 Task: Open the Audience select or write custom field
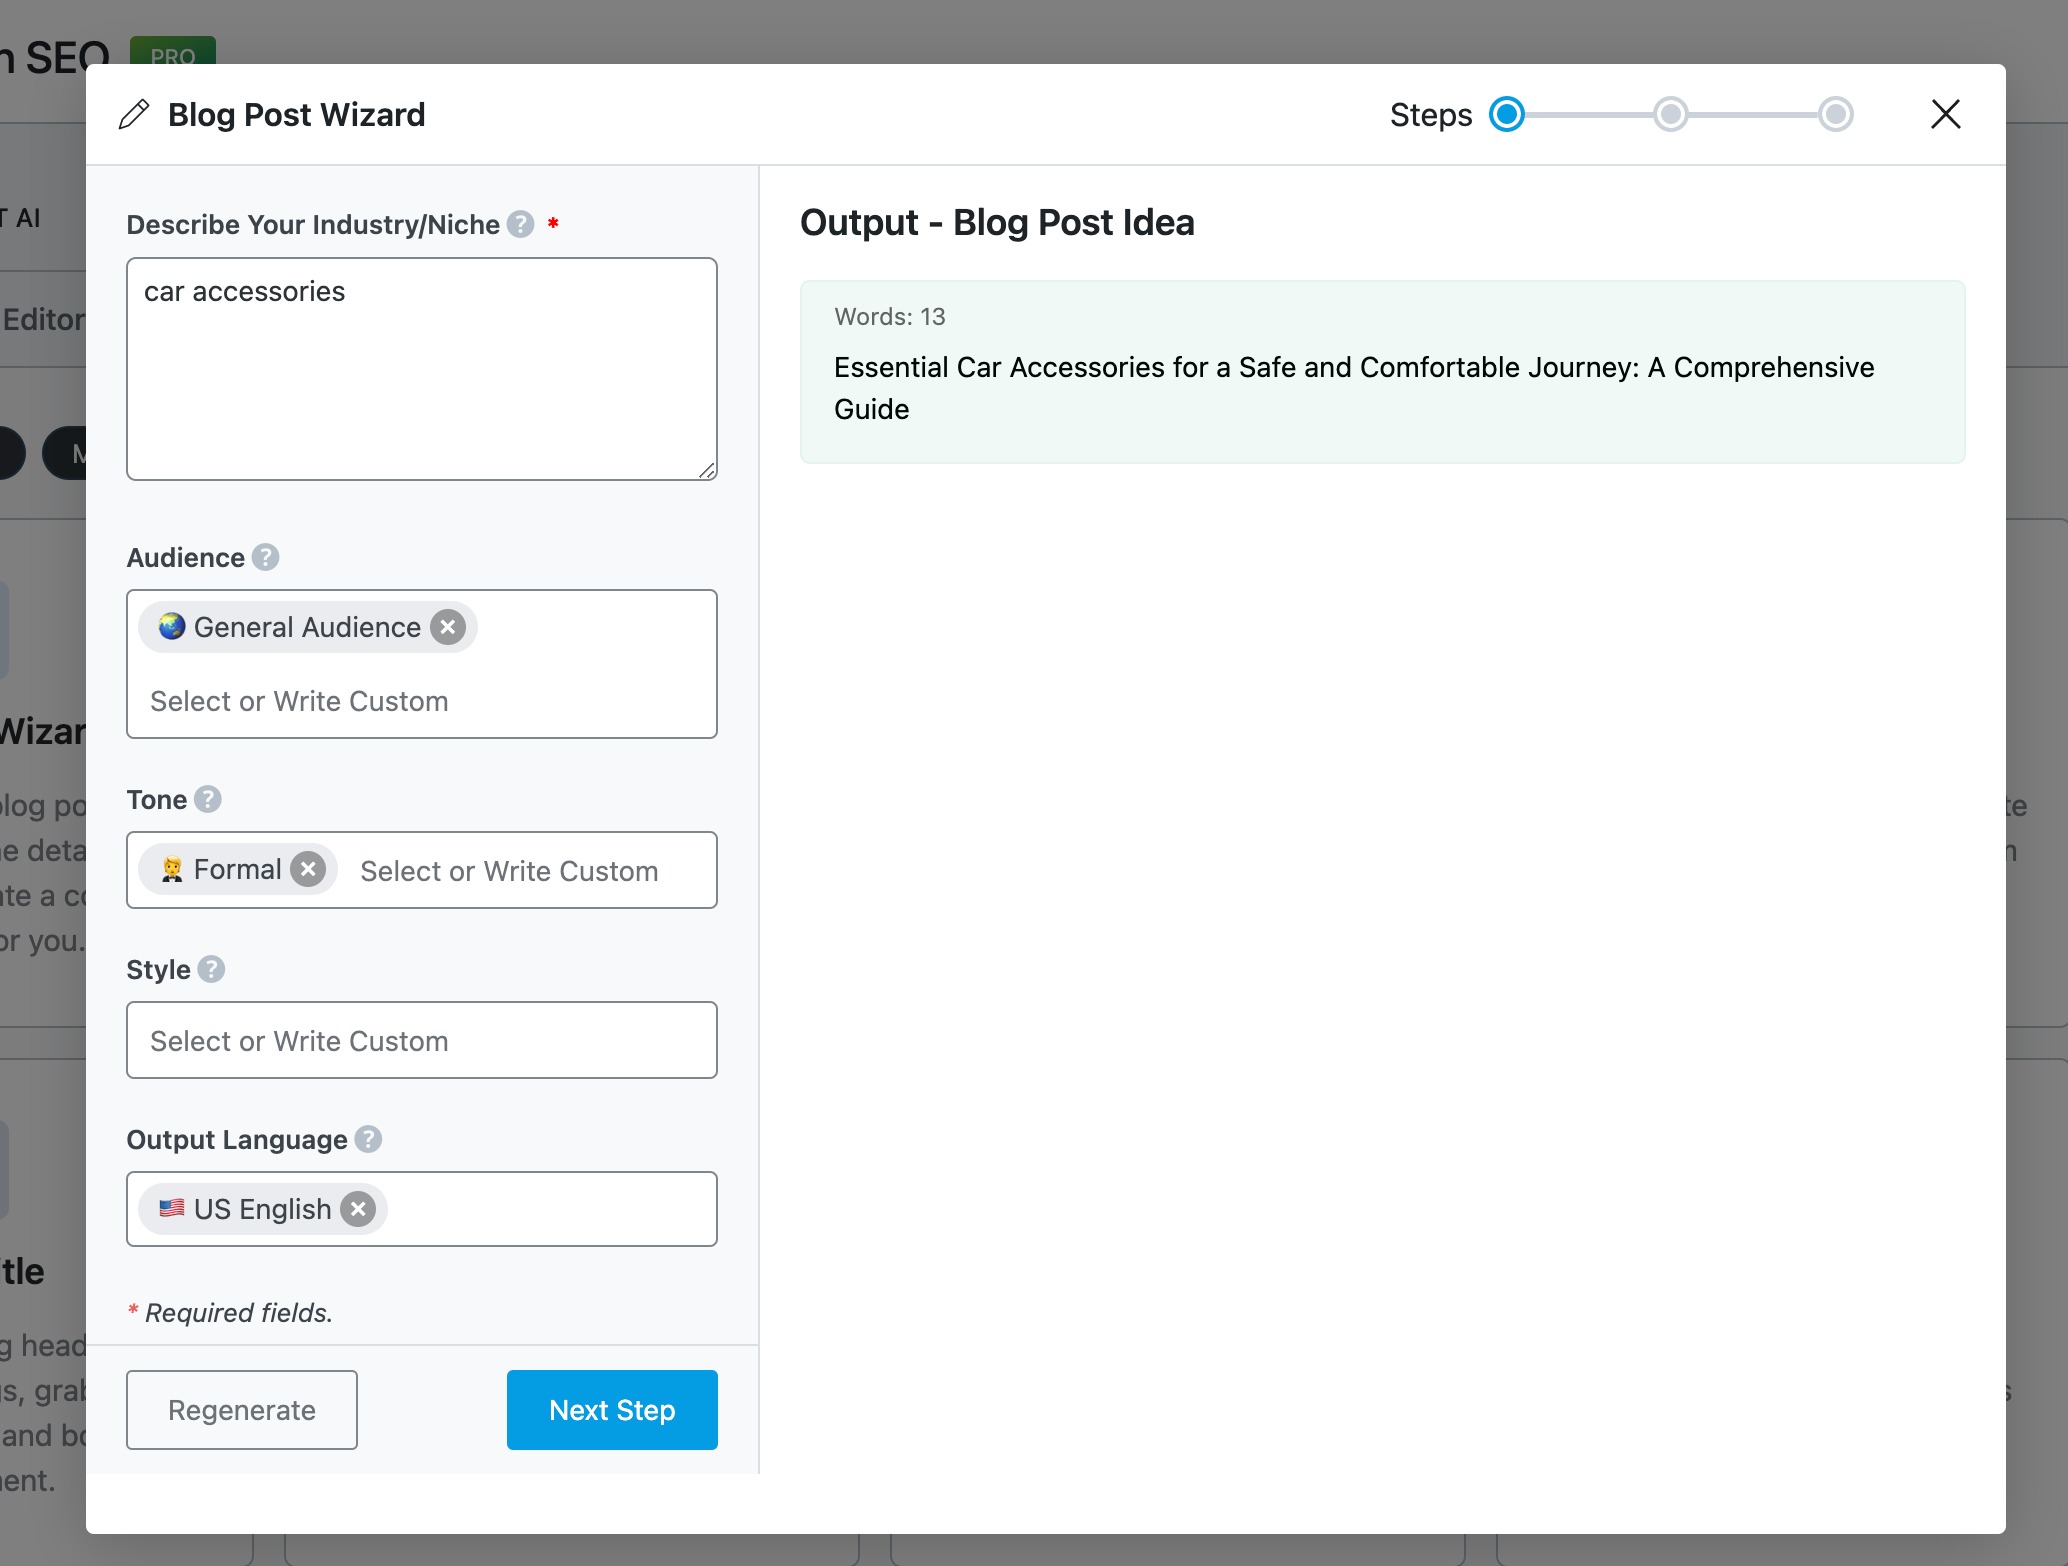click(420, 701)
